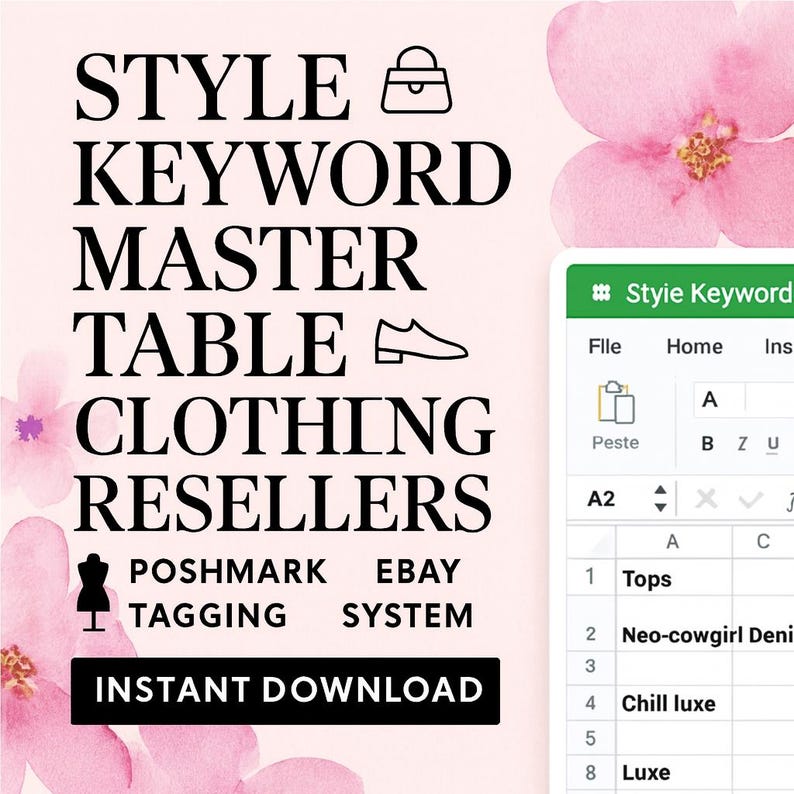Click the SYSTEM text
The width and height of the screenshot is (794, 794).
(x=408, y=615)
